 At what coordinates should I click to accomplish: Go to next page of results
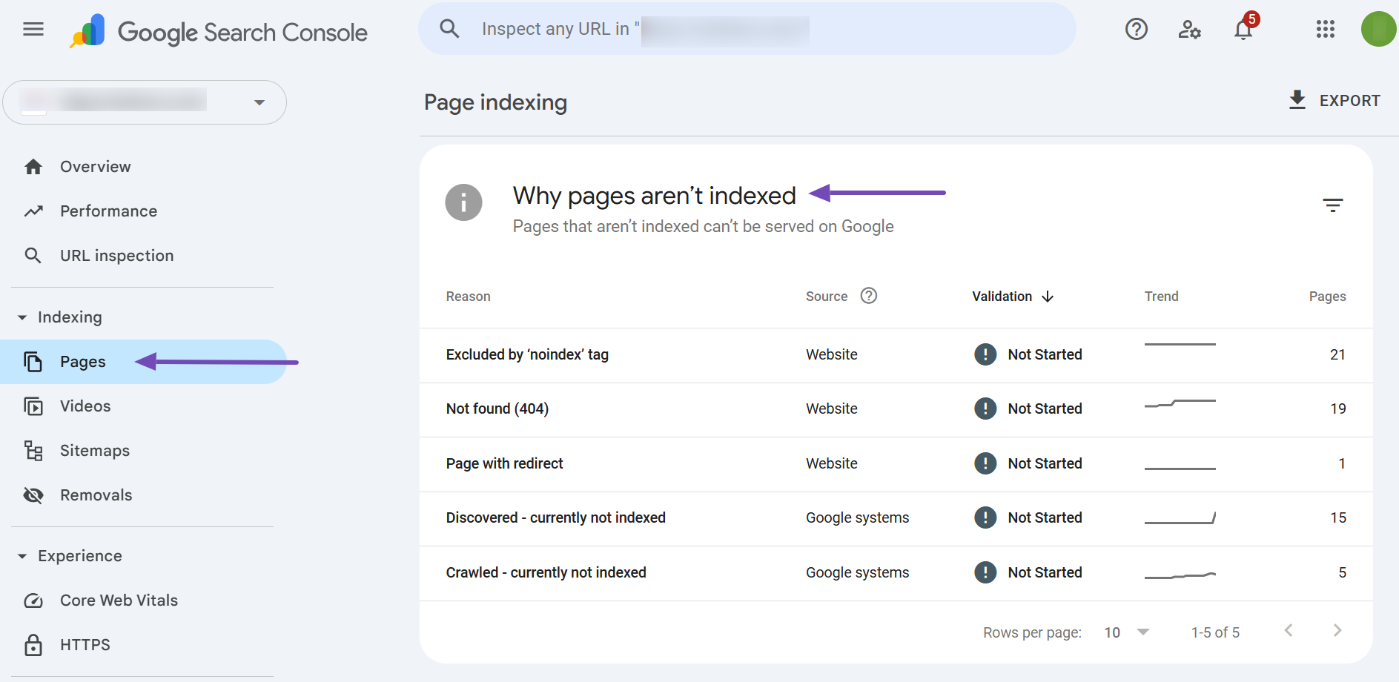pyautogui.click(x=1337, y=631)
